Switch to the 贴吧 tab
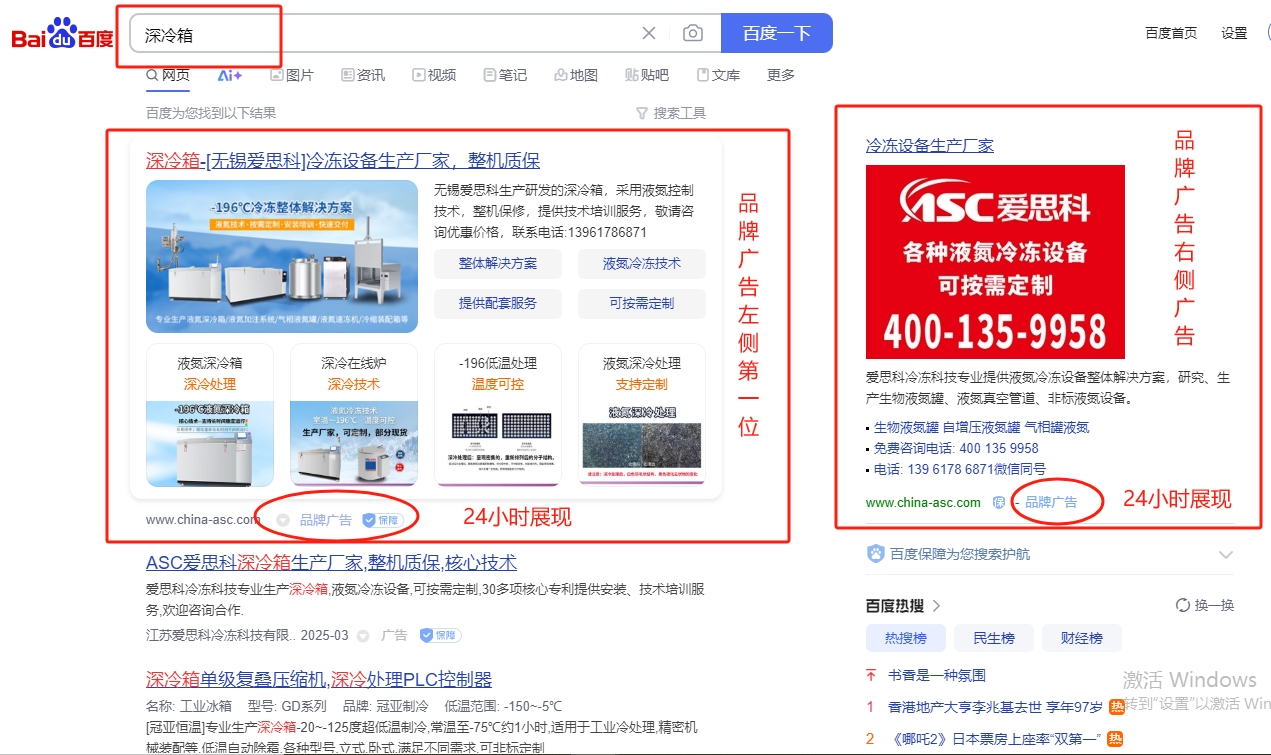The width and height of the screenshot is (1271, 755). coord(647,75)
